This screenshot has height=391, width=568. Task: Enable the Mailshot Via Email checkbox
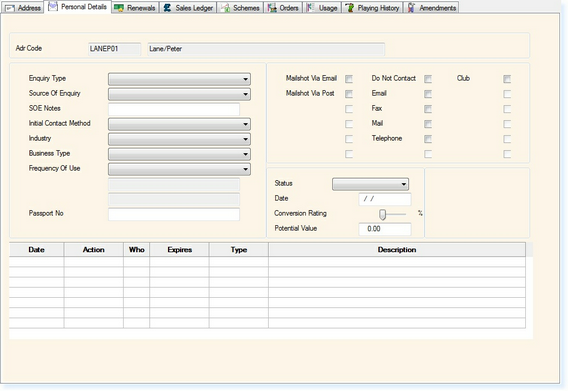coord(349,79)
